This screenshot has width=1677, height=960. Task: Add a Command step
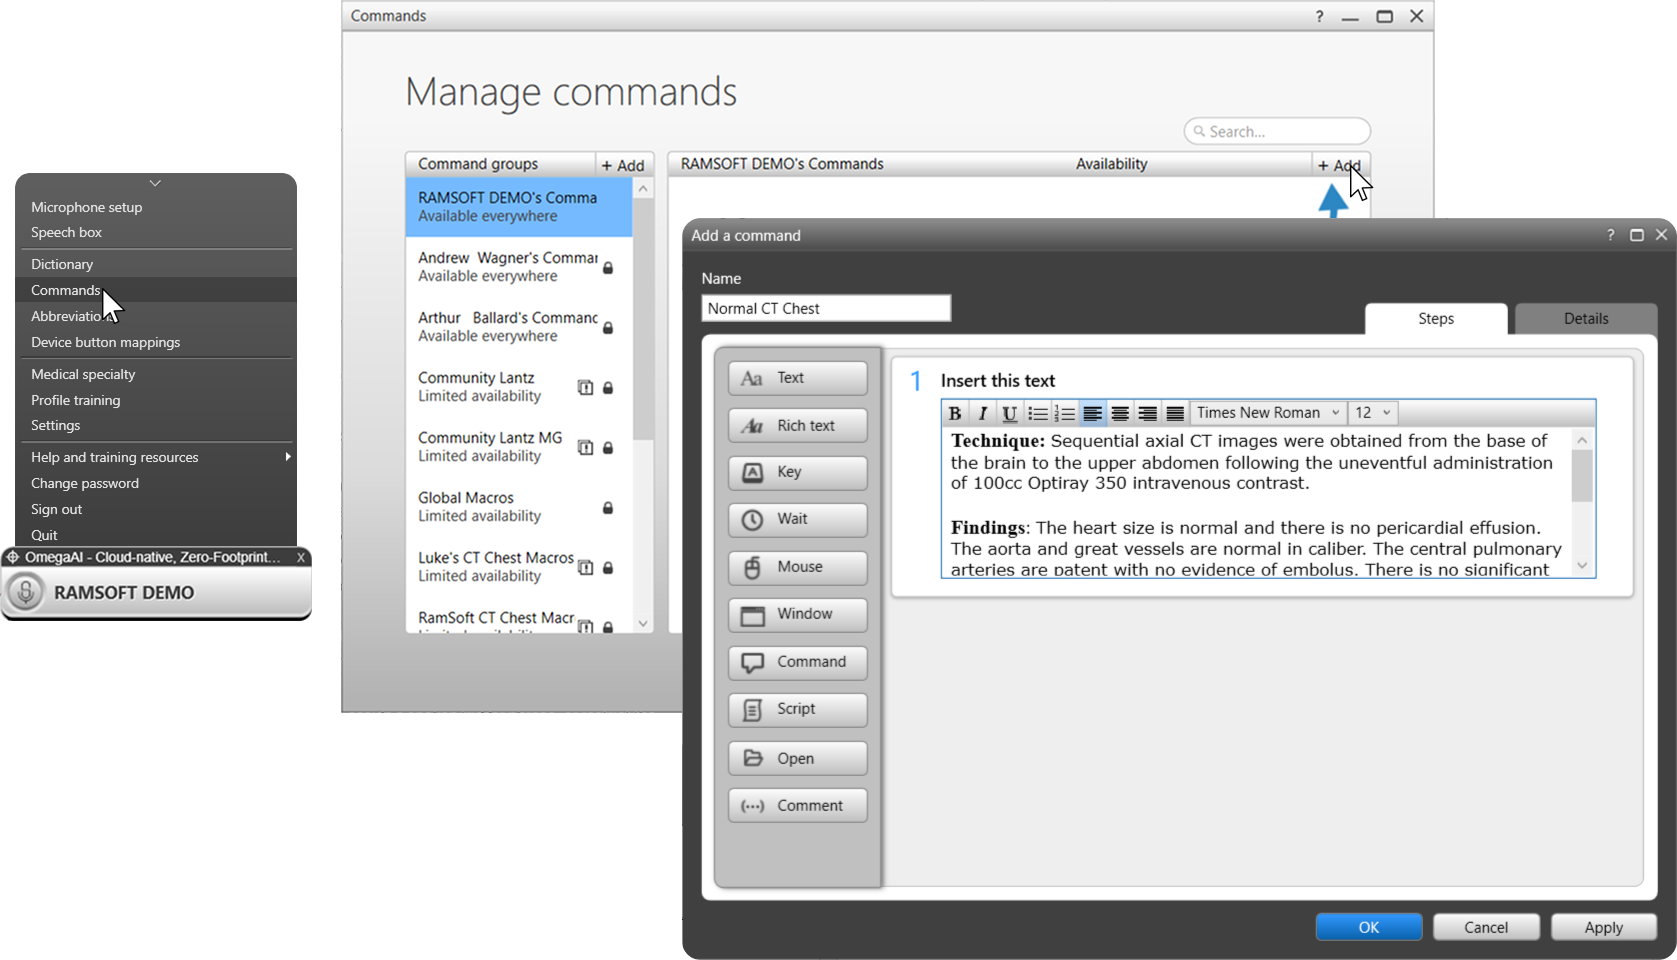[797, 662]
